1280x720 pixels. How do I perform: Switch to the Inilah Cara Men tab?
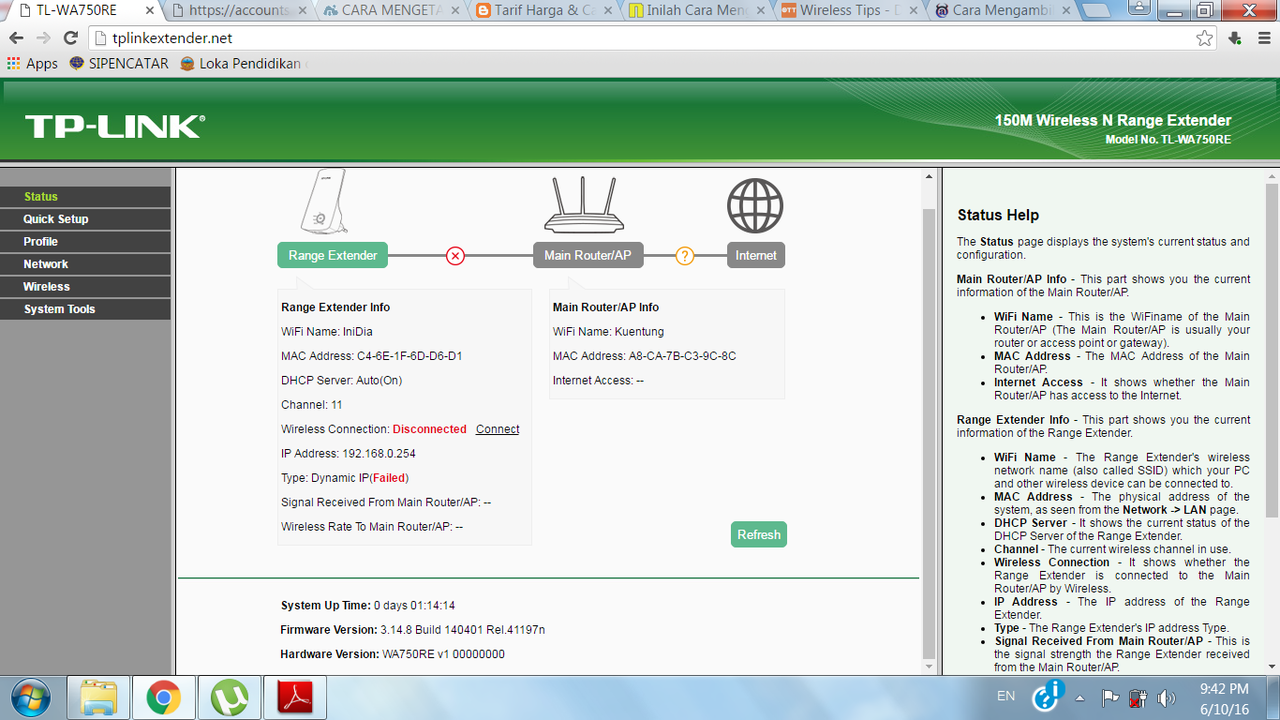coord(695,11)
